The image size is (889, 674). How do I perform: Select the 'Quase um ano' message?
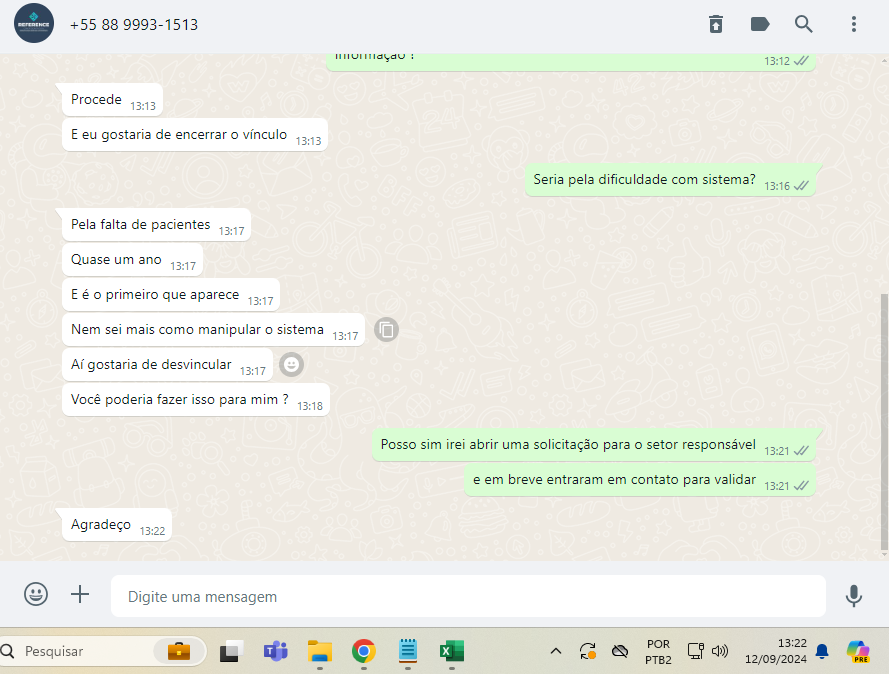[133, 260]
